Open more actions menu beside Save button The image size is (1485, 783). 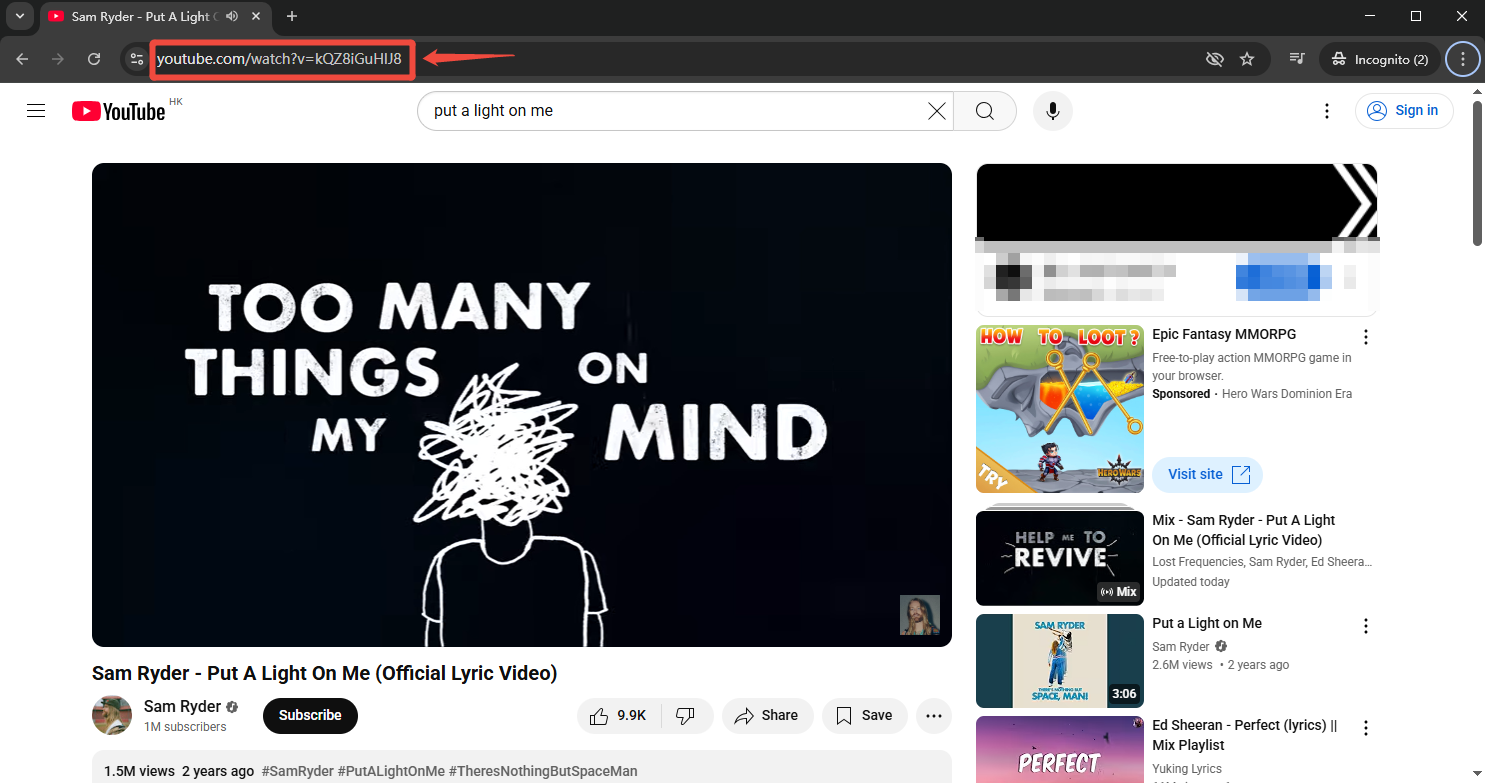(x=933, y=716)
